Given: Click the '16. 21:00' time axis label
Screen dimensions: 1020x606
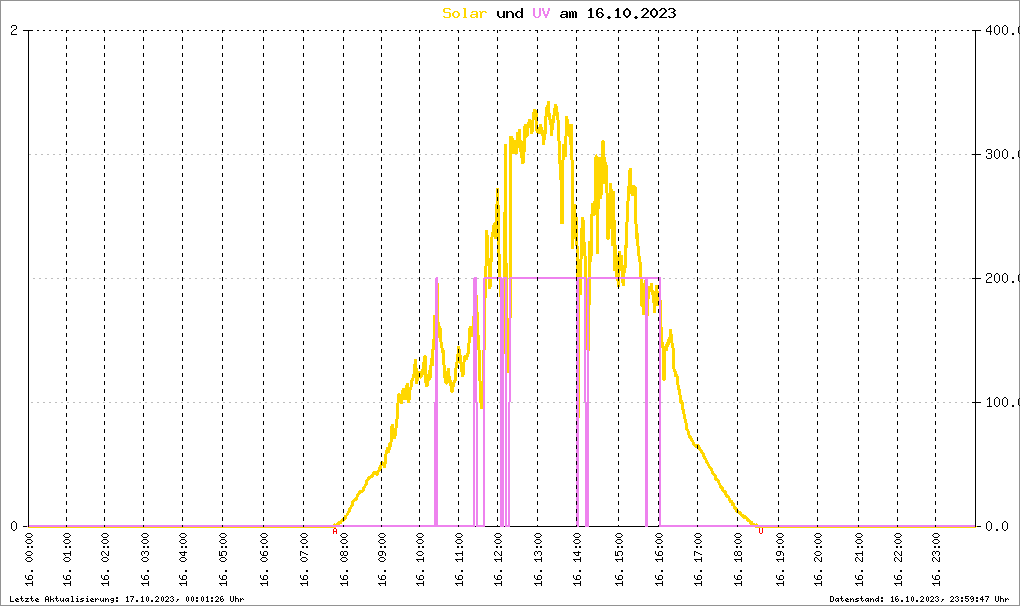Looking at the screenshot, I should pyautogui.click(x=859, y=560).
